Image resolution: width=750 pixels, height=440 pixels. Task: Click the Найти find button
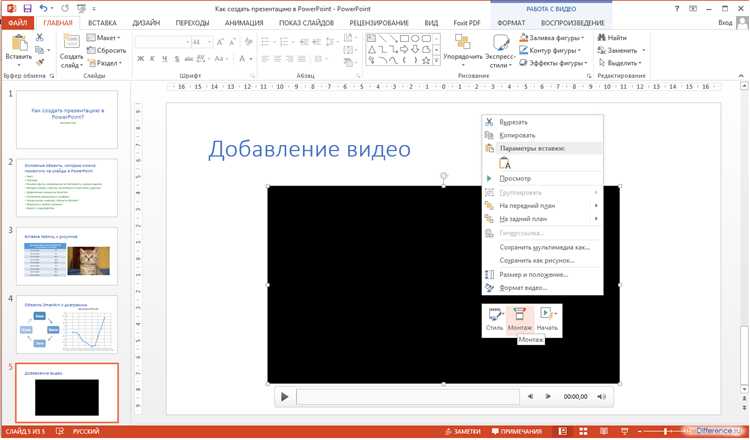612,38
